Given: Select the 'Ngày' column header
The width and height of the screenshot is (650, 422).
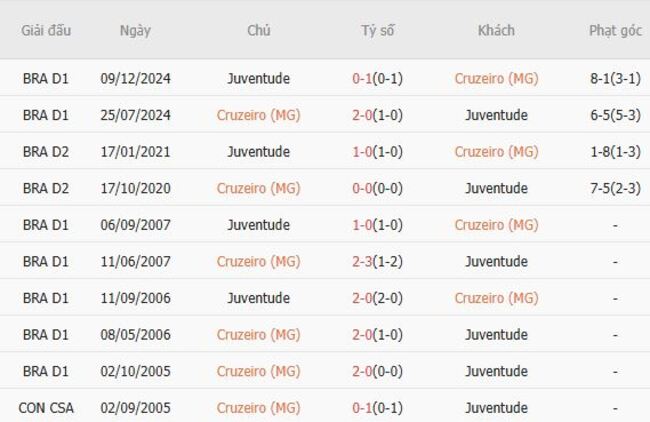Looking at the screenshot, I should [x=135, y=30].
